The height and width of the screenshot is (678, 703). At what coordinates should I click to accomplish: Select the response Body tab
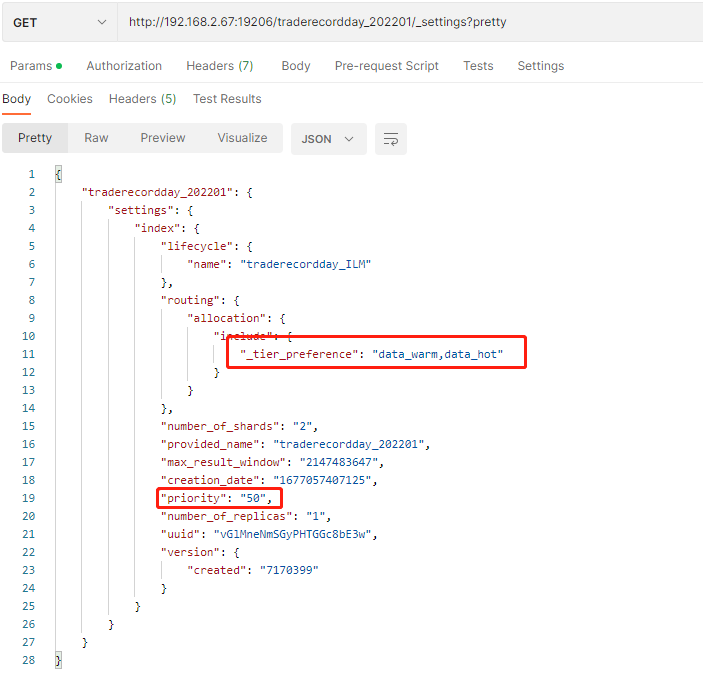(x=17, y=99)
